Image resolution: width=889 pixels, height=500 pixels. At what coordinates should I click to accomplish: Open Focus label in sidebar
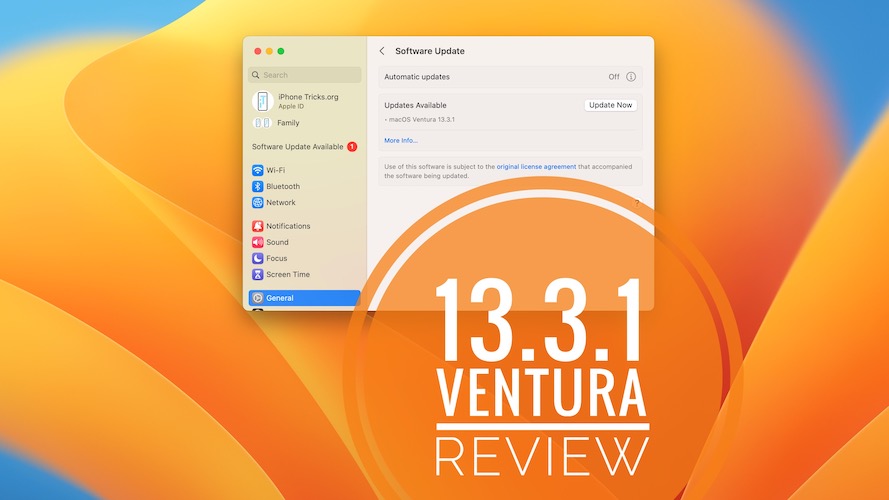coord(277,258)
